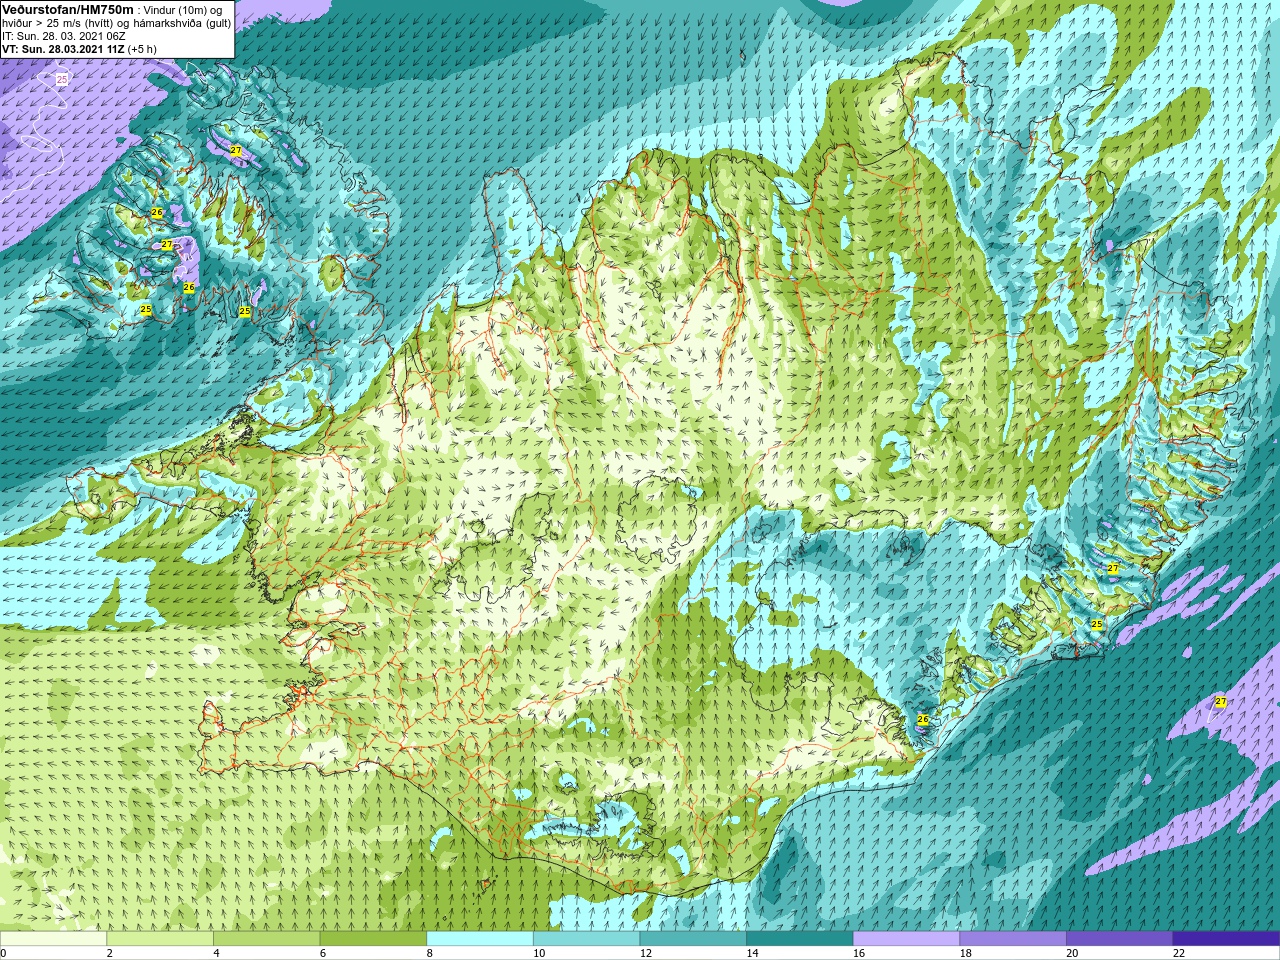Image resolution: width=1280 pixels, height=960 pixels.
Task: Click the legend scale label 8
Action: [x=430, y=953]
